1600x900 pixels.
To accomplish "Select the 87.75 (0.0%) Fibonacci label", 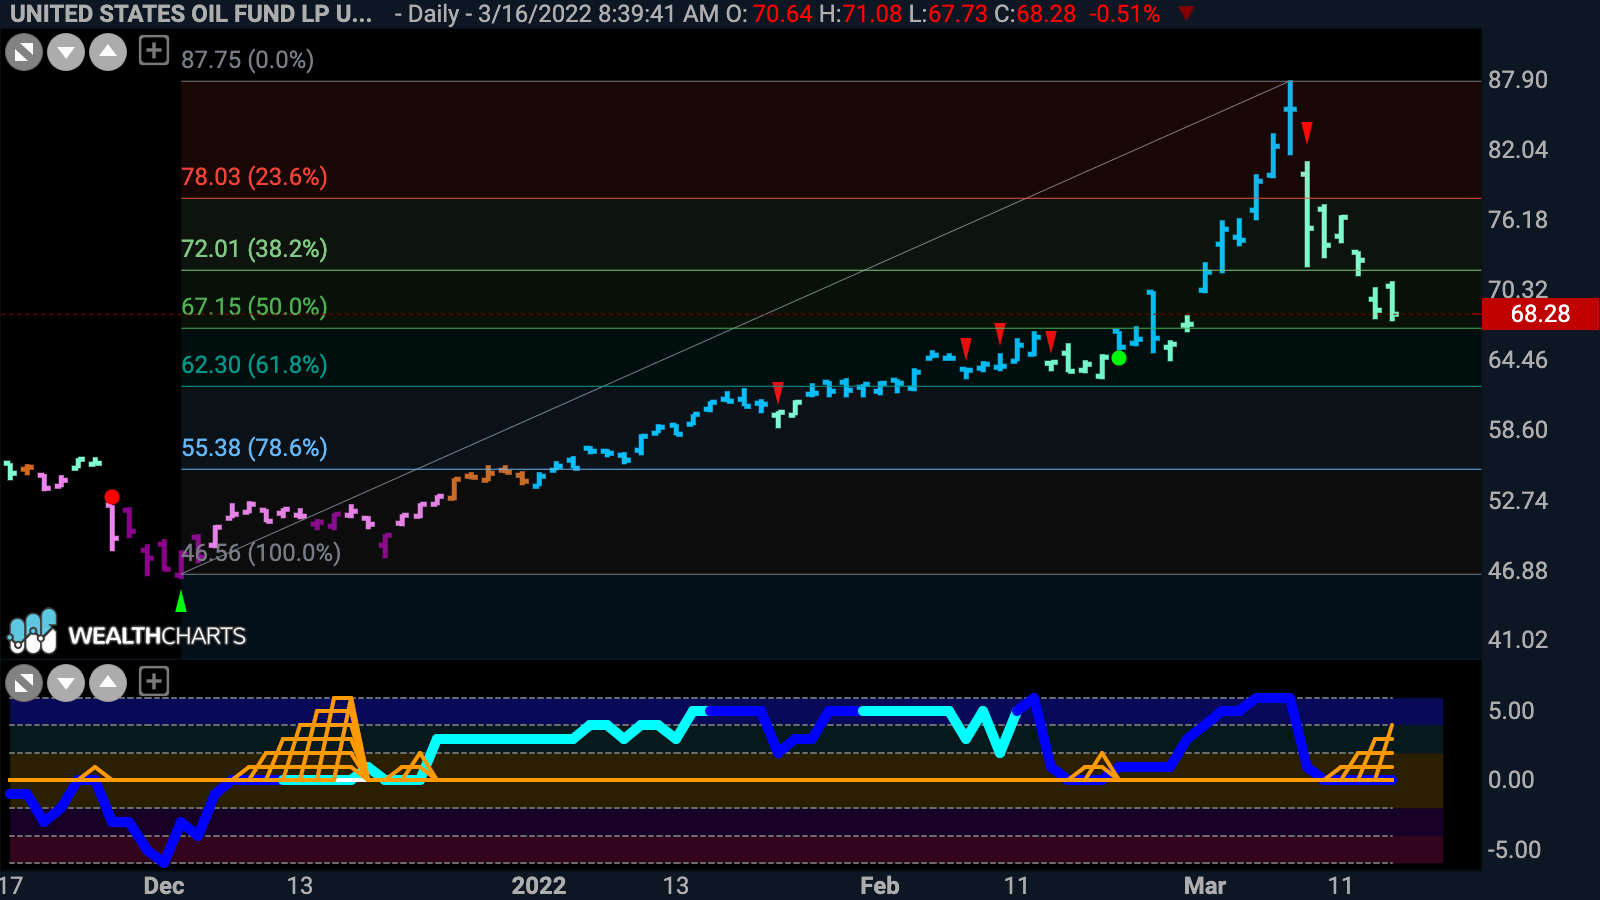I will pyautogui.click(x=247, y=60).
